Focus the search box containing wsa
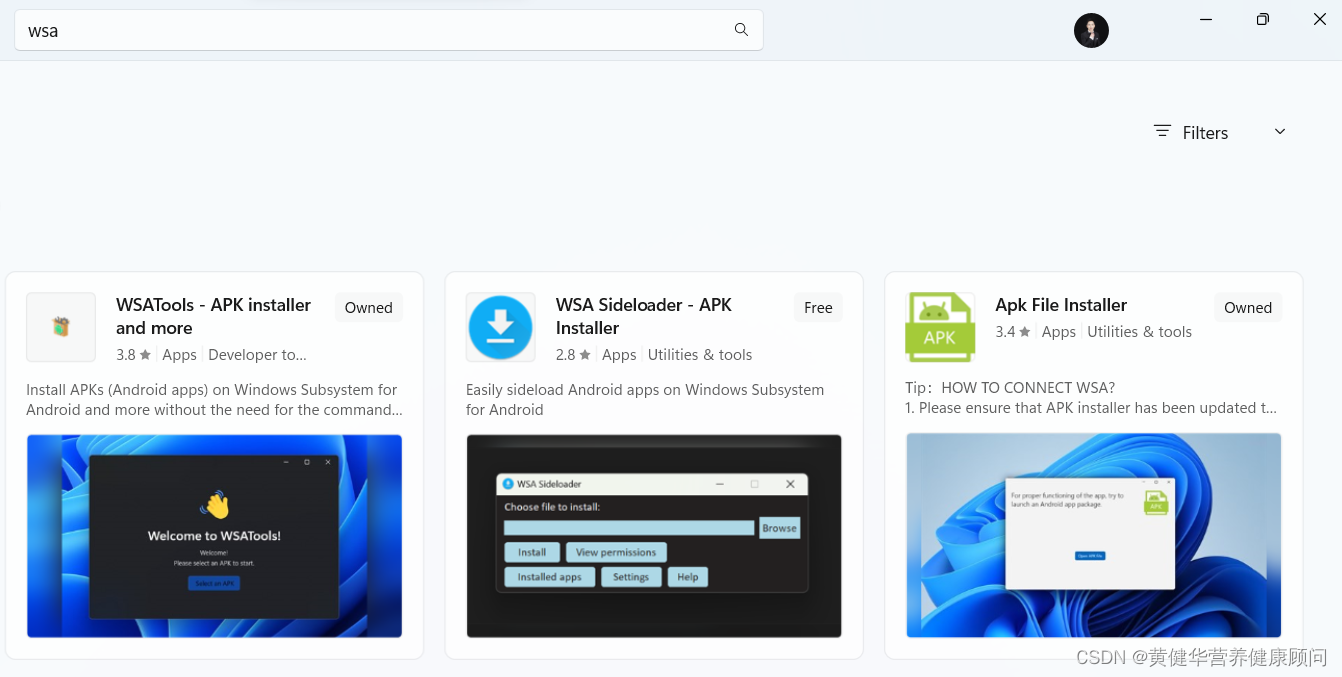 point(389,30)
